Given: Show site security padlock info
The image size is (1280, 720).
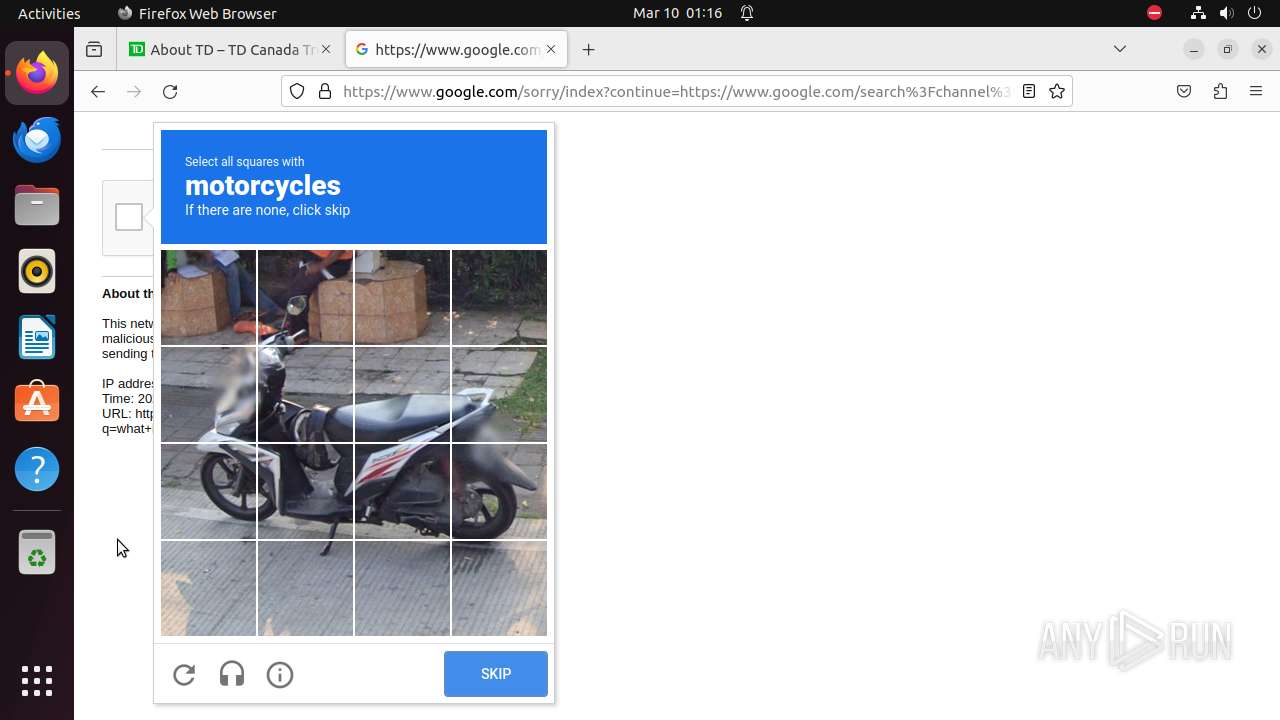Looking at the screenshot, I should point(324,91).
